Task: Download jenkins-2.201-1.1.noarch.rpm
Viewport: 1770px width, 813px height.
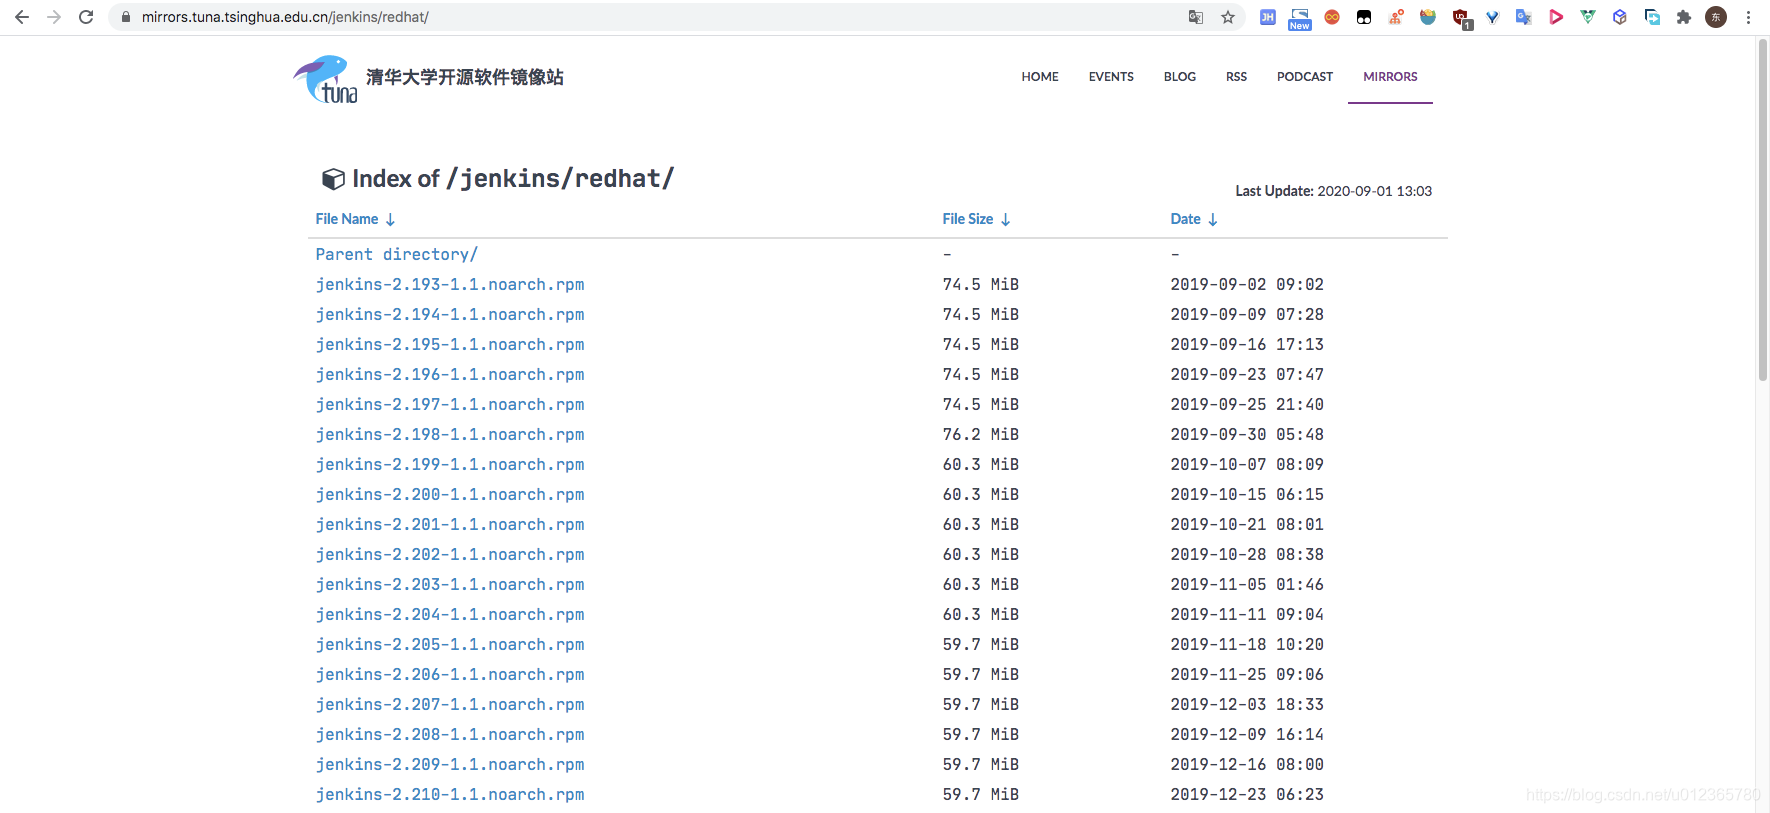Action: (450, 524)
